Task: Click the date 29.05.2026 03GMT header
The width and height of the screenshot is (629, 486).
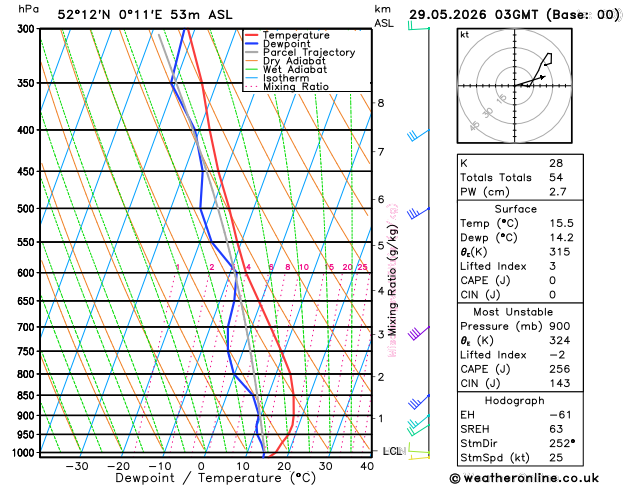Action: (x=473, y=15)
